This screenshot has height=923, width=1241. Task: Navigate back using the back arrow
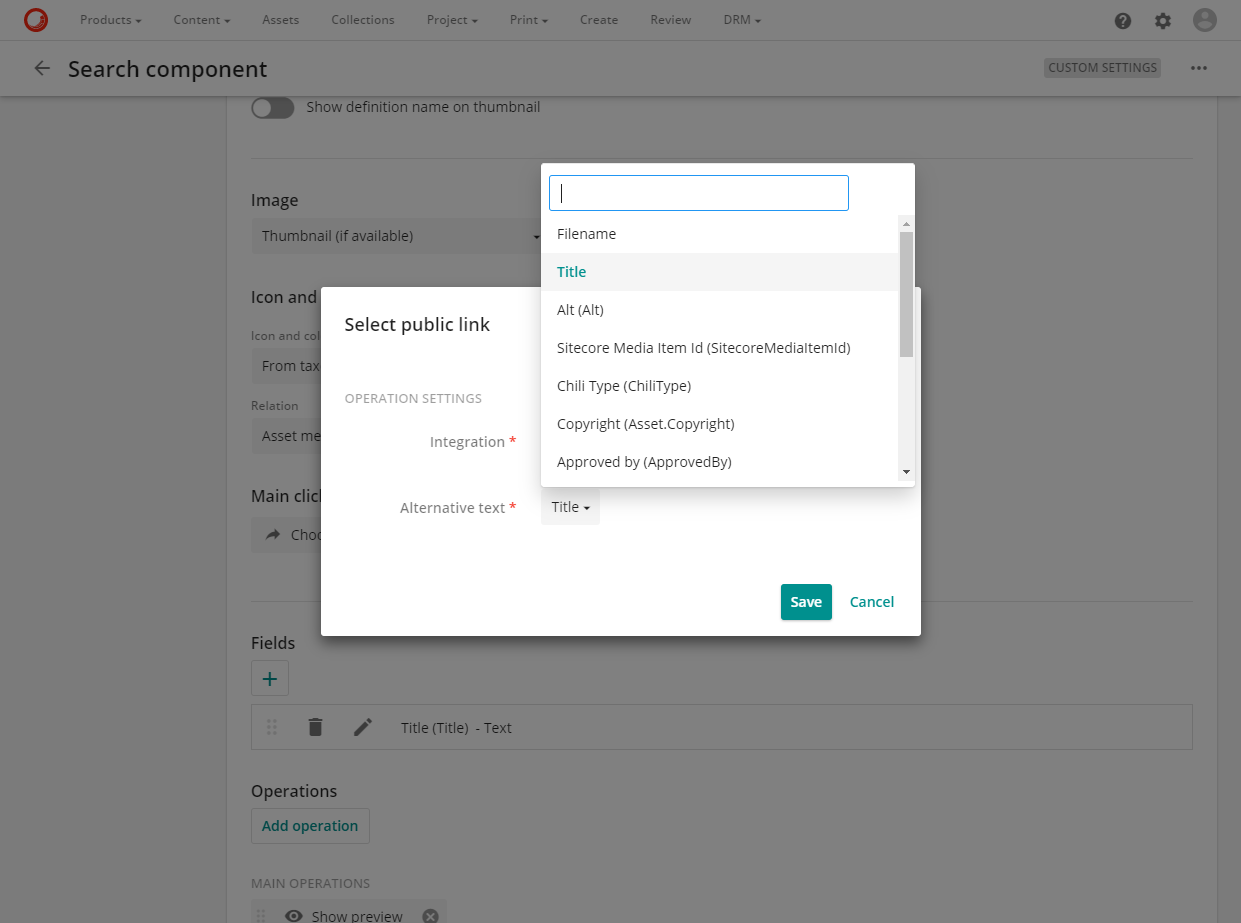pyautogui.click(x=41, y=68)
